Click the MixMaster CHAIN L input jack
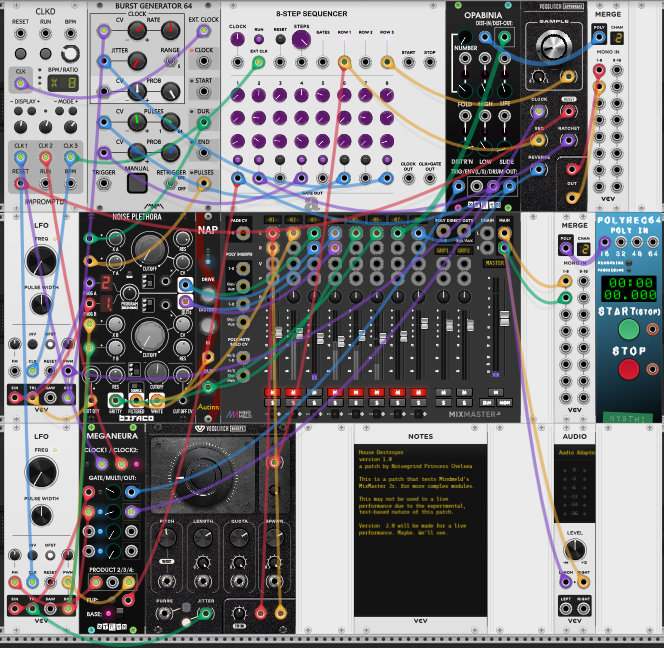 click(487, 233)
